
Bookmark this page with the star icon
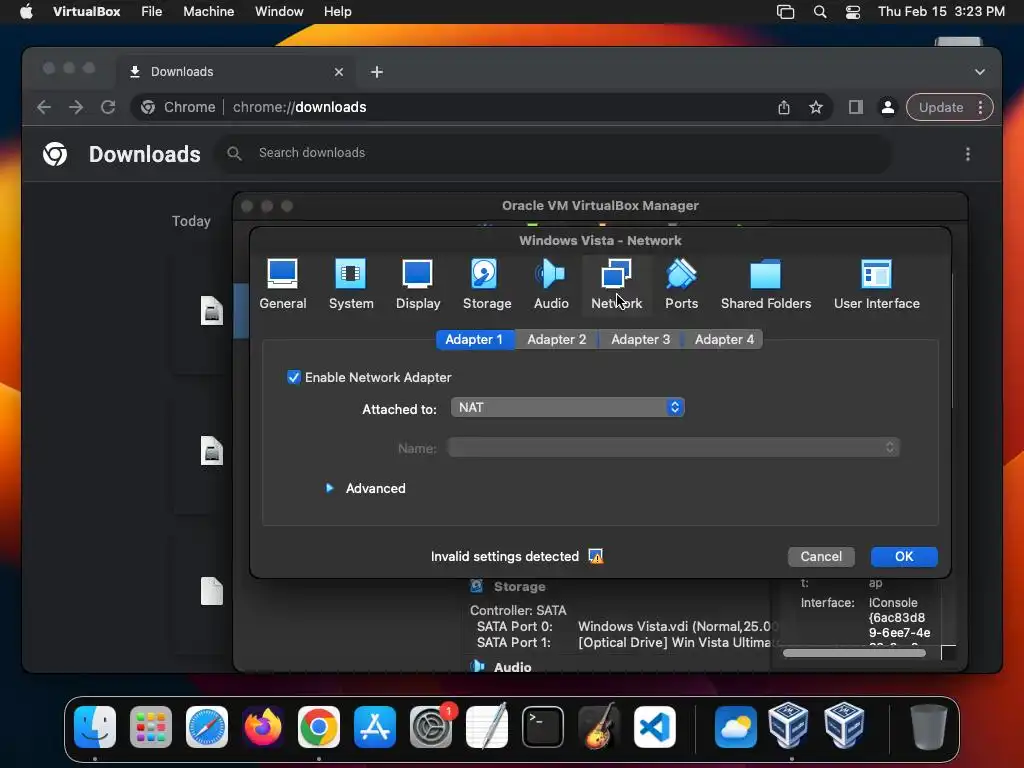pyautogui.click(x=816, y=107)
